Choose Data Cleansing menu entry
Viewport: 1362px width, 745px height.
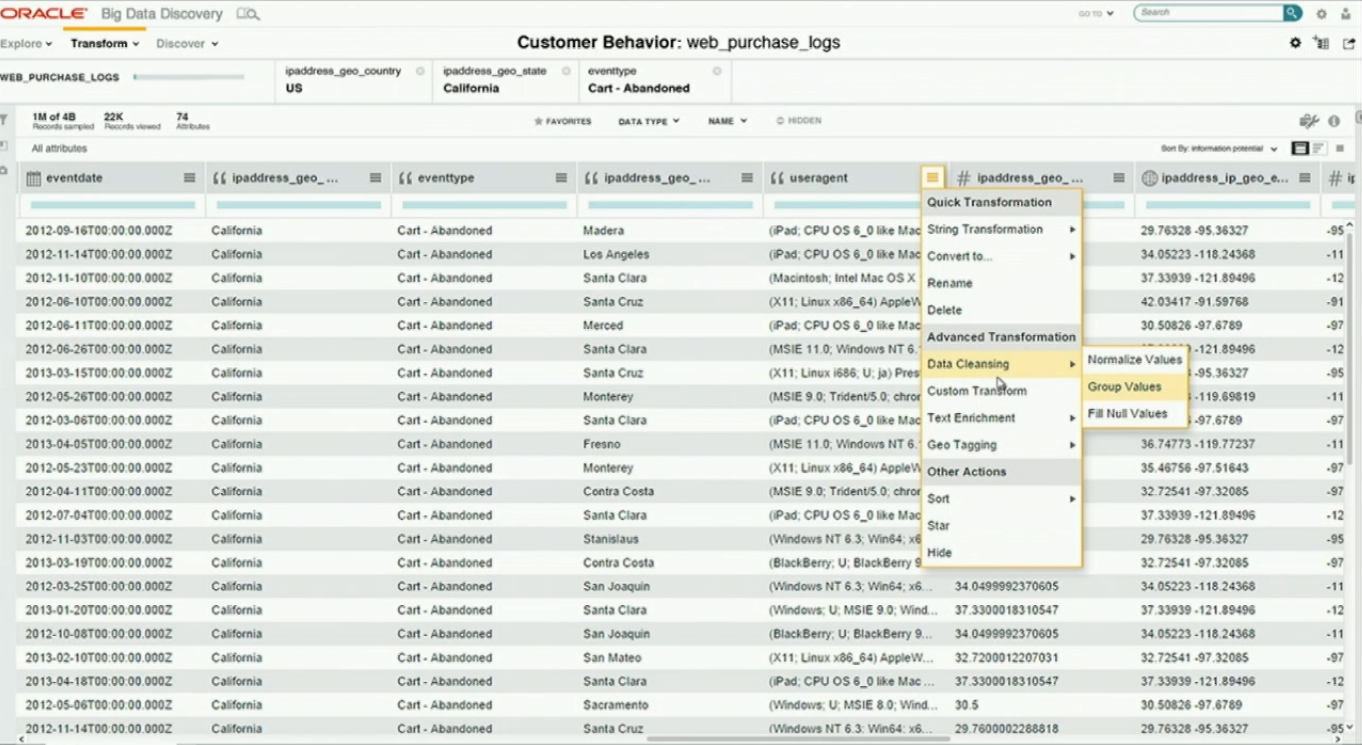1001,364
